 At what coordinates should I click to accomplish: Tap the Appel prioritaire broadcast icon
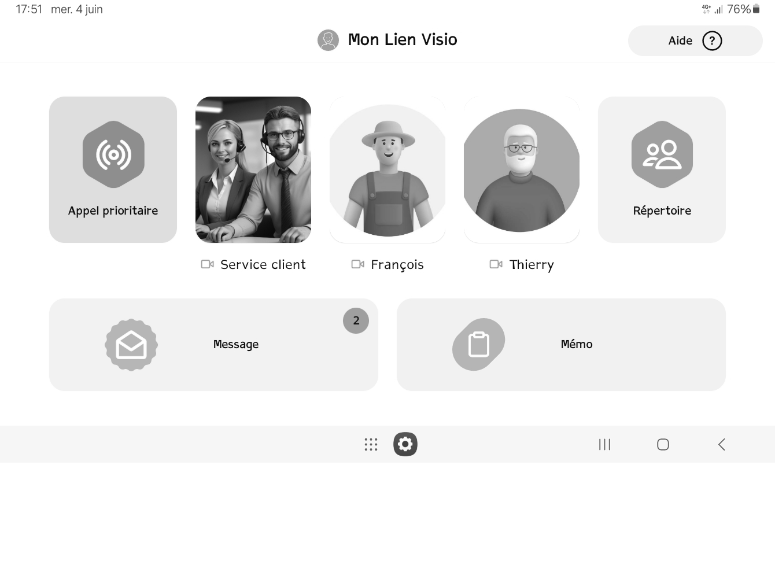[114, 154]
